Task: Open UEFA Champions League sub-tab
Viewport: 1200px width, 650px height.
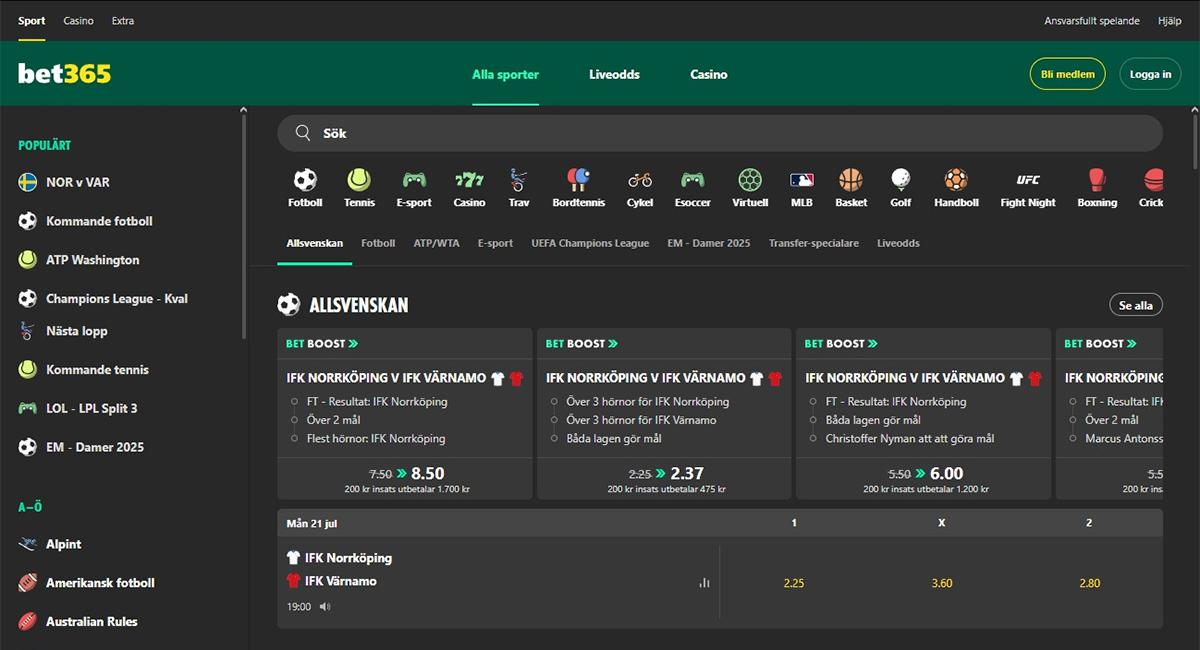Action: tap(590, 243)
